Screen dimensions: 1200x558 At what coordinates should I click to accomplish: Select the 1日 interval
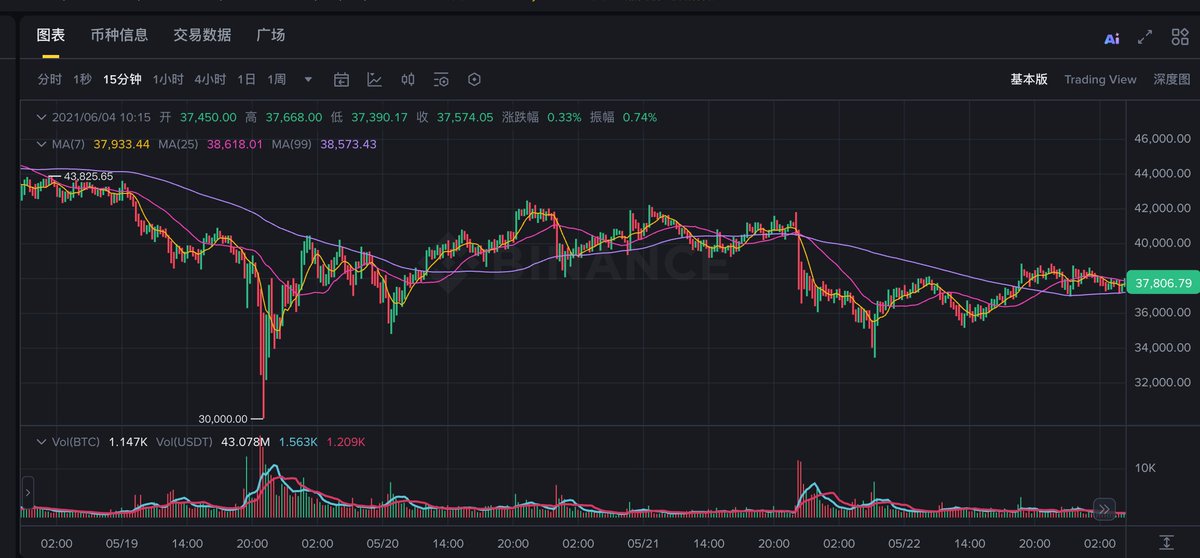[247, 79]
